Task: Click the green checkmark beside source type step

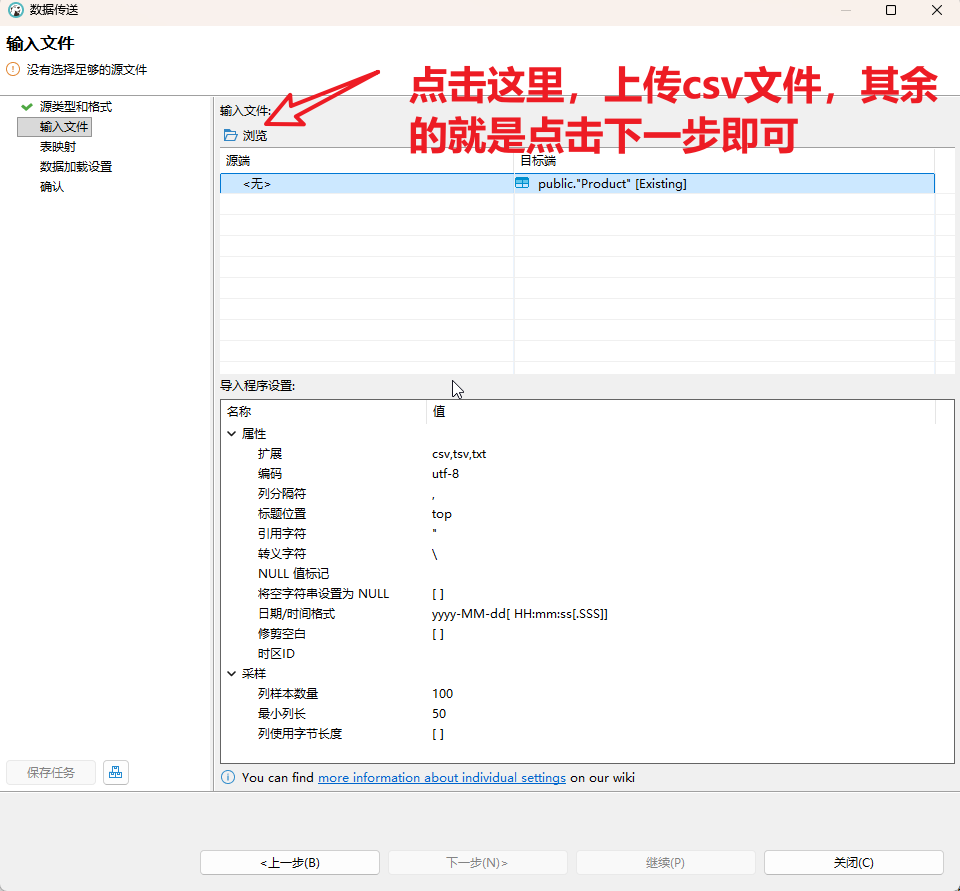Action: 26,107
